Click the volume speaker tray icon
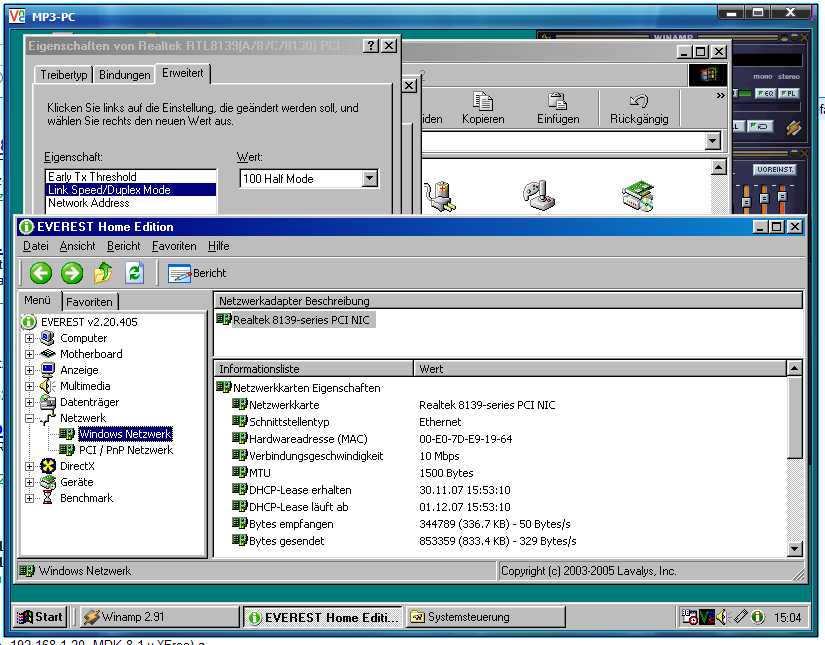825x645 pixels. (721, 617)
